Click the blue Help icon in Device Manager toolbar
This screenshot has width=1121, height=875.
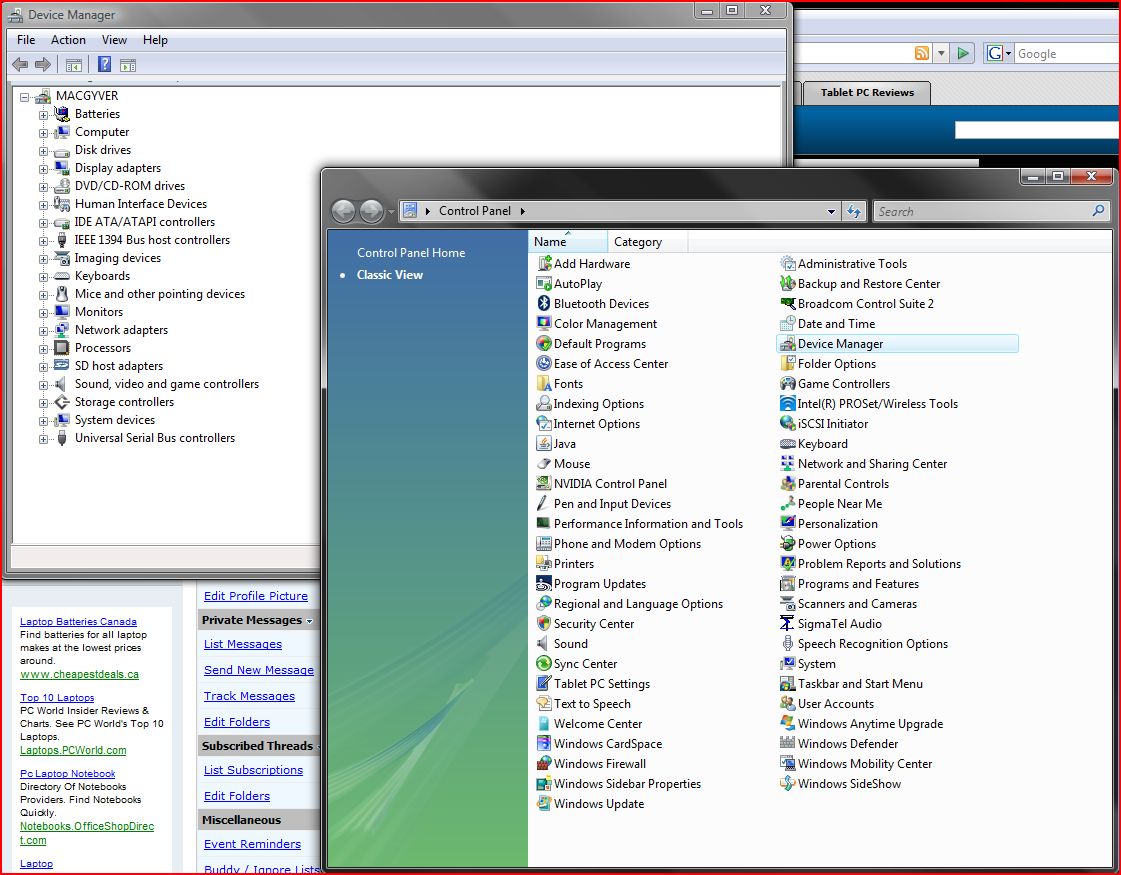(x=104, y=64)
